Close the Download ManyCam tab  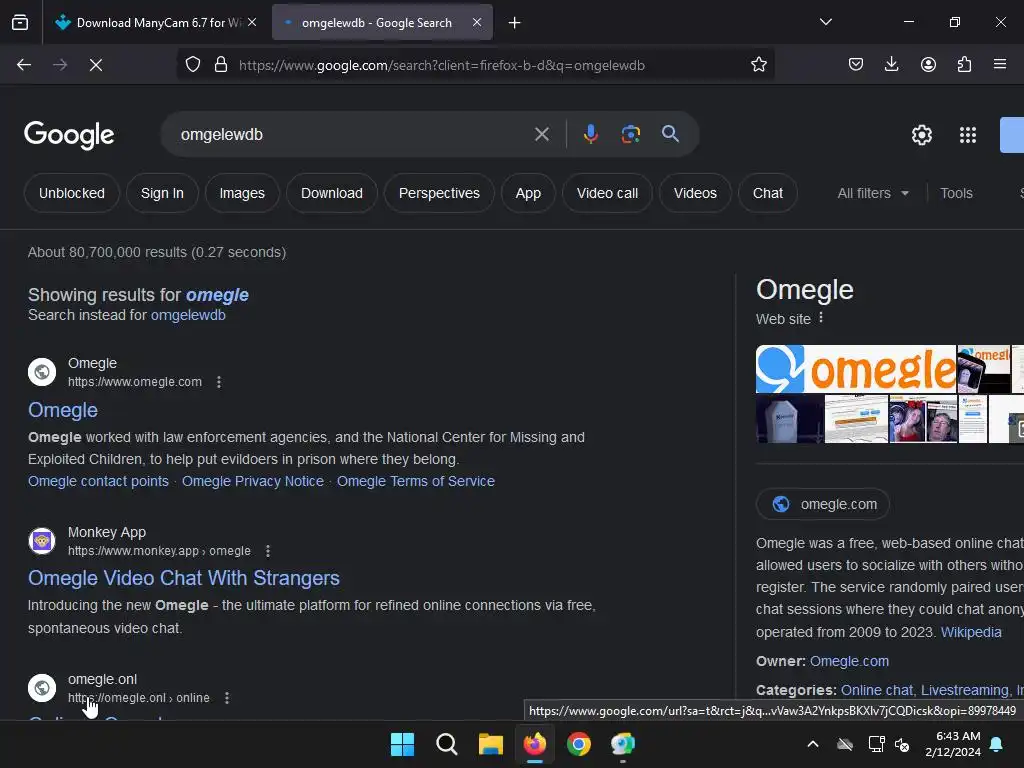pos(252,23)
